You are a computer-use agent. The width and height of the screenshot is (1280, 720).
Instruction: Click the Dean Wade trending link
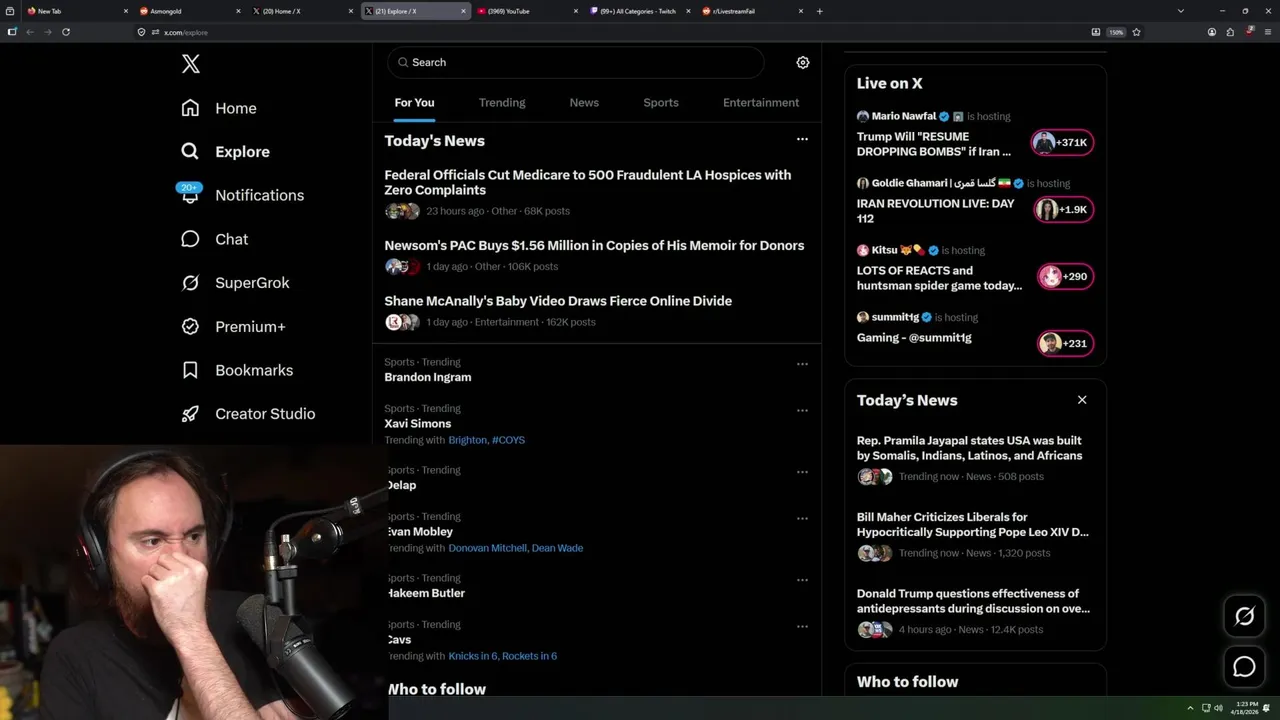point(557,548)
